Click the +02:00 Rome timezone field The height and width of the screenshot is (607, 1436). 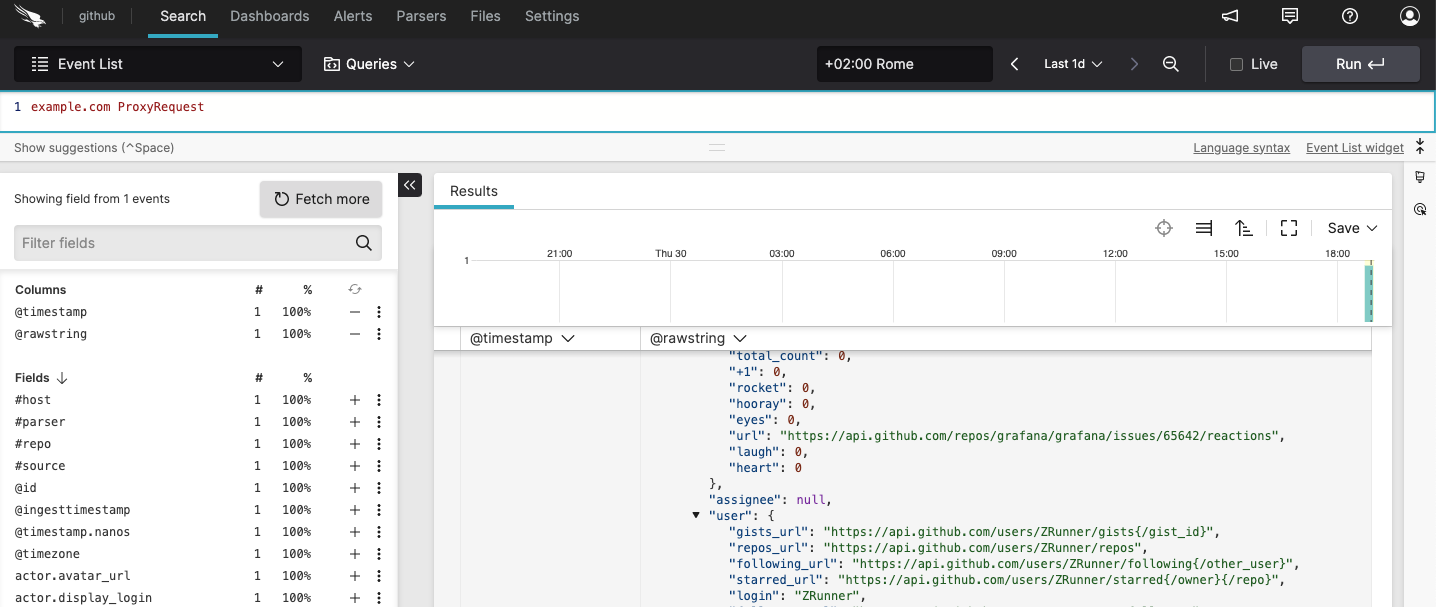pyautogui.click(x=904, y=63)
